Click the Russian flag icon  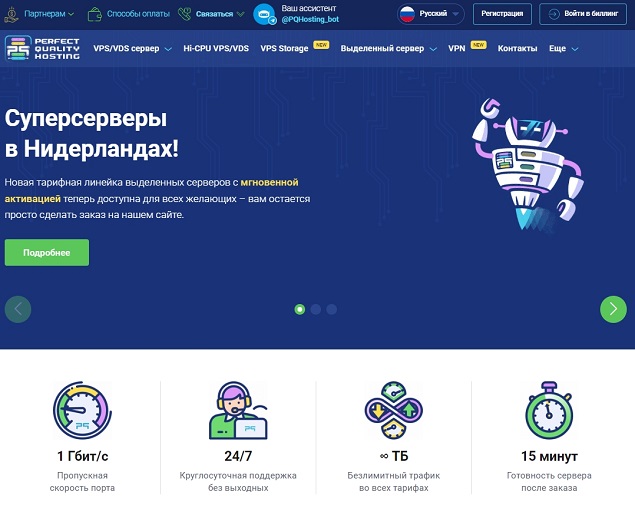[x=407, y=14]
